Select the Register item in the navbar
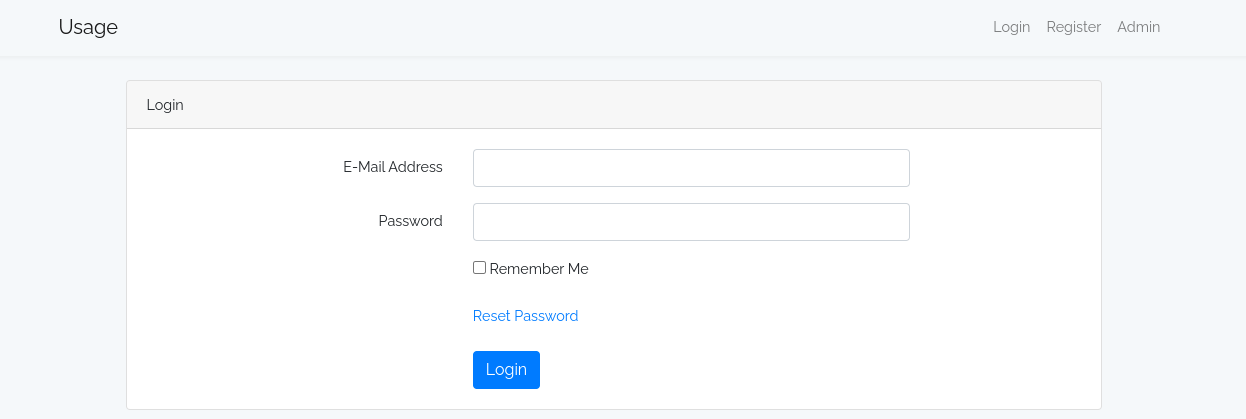 [1073, 27]
